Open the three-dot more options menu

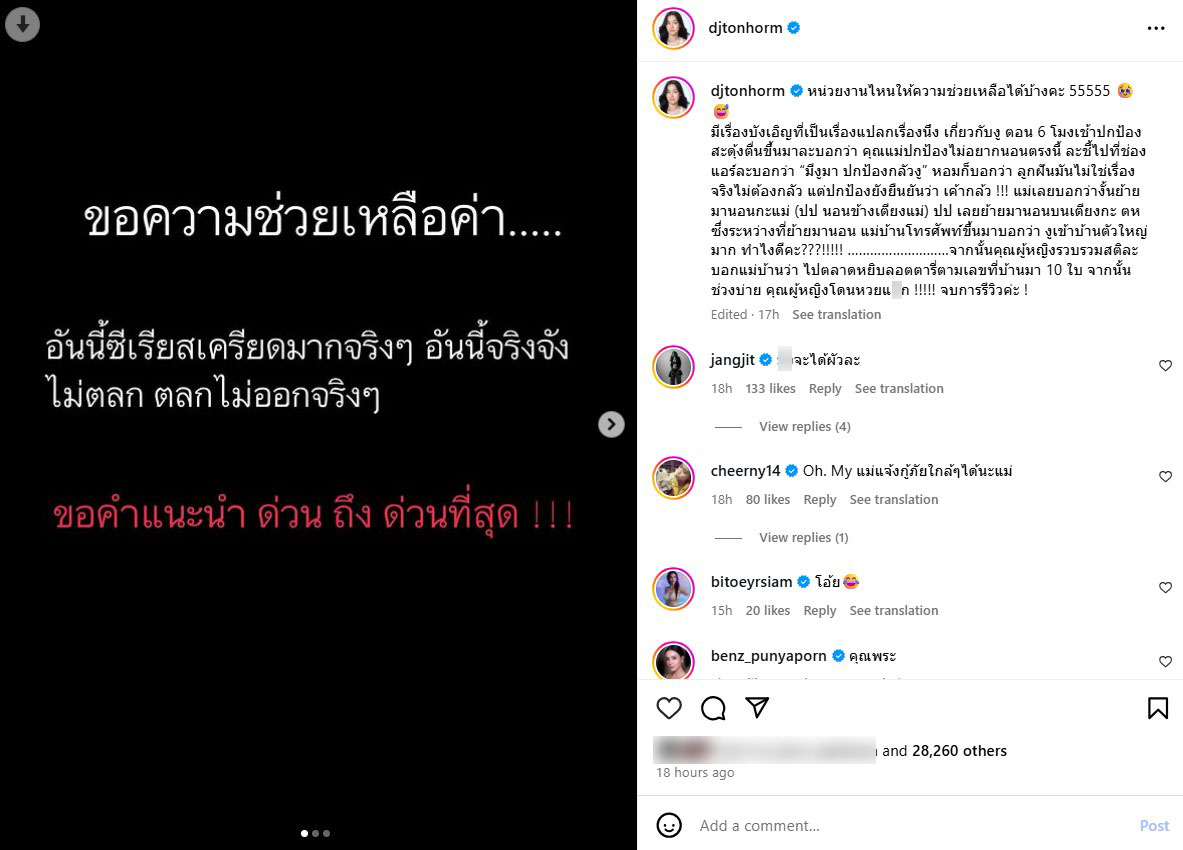point(1155,28)
